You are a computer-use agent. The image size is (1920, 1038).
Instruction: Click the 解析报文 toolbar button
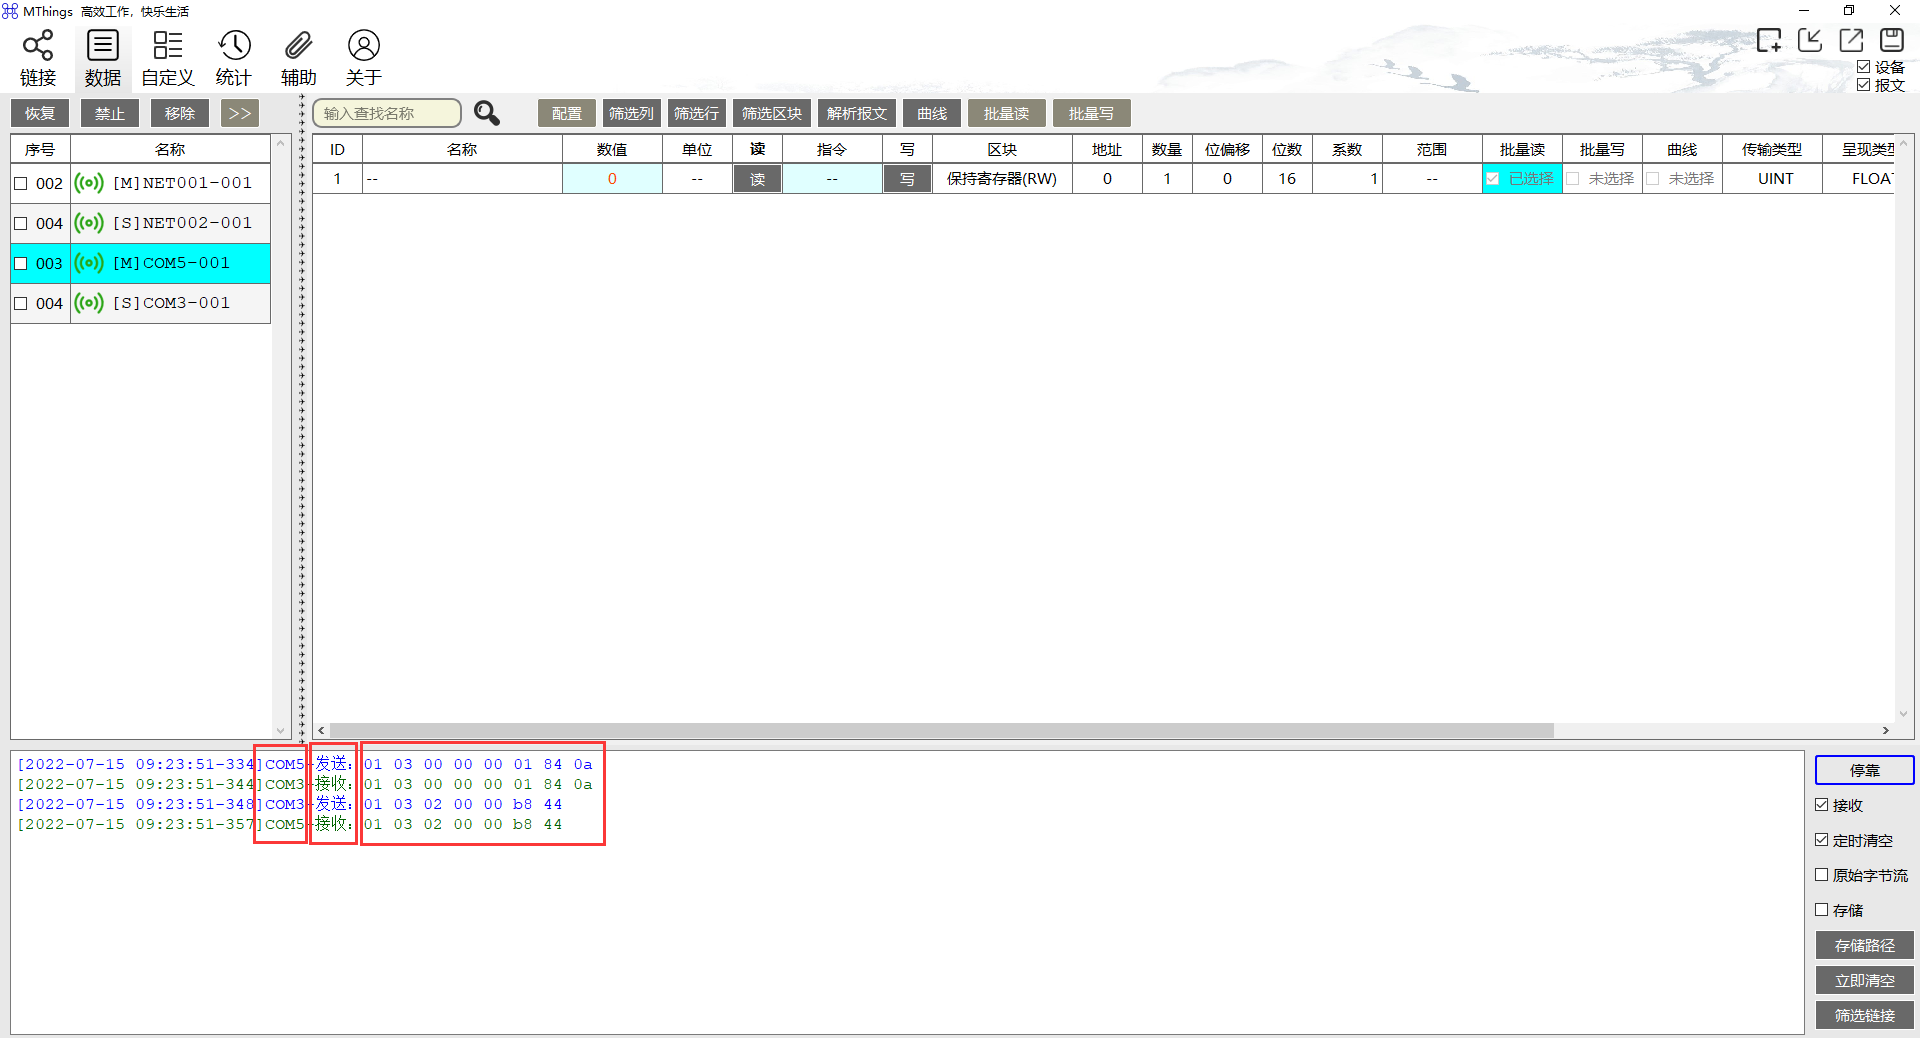[x=856, y=113]
